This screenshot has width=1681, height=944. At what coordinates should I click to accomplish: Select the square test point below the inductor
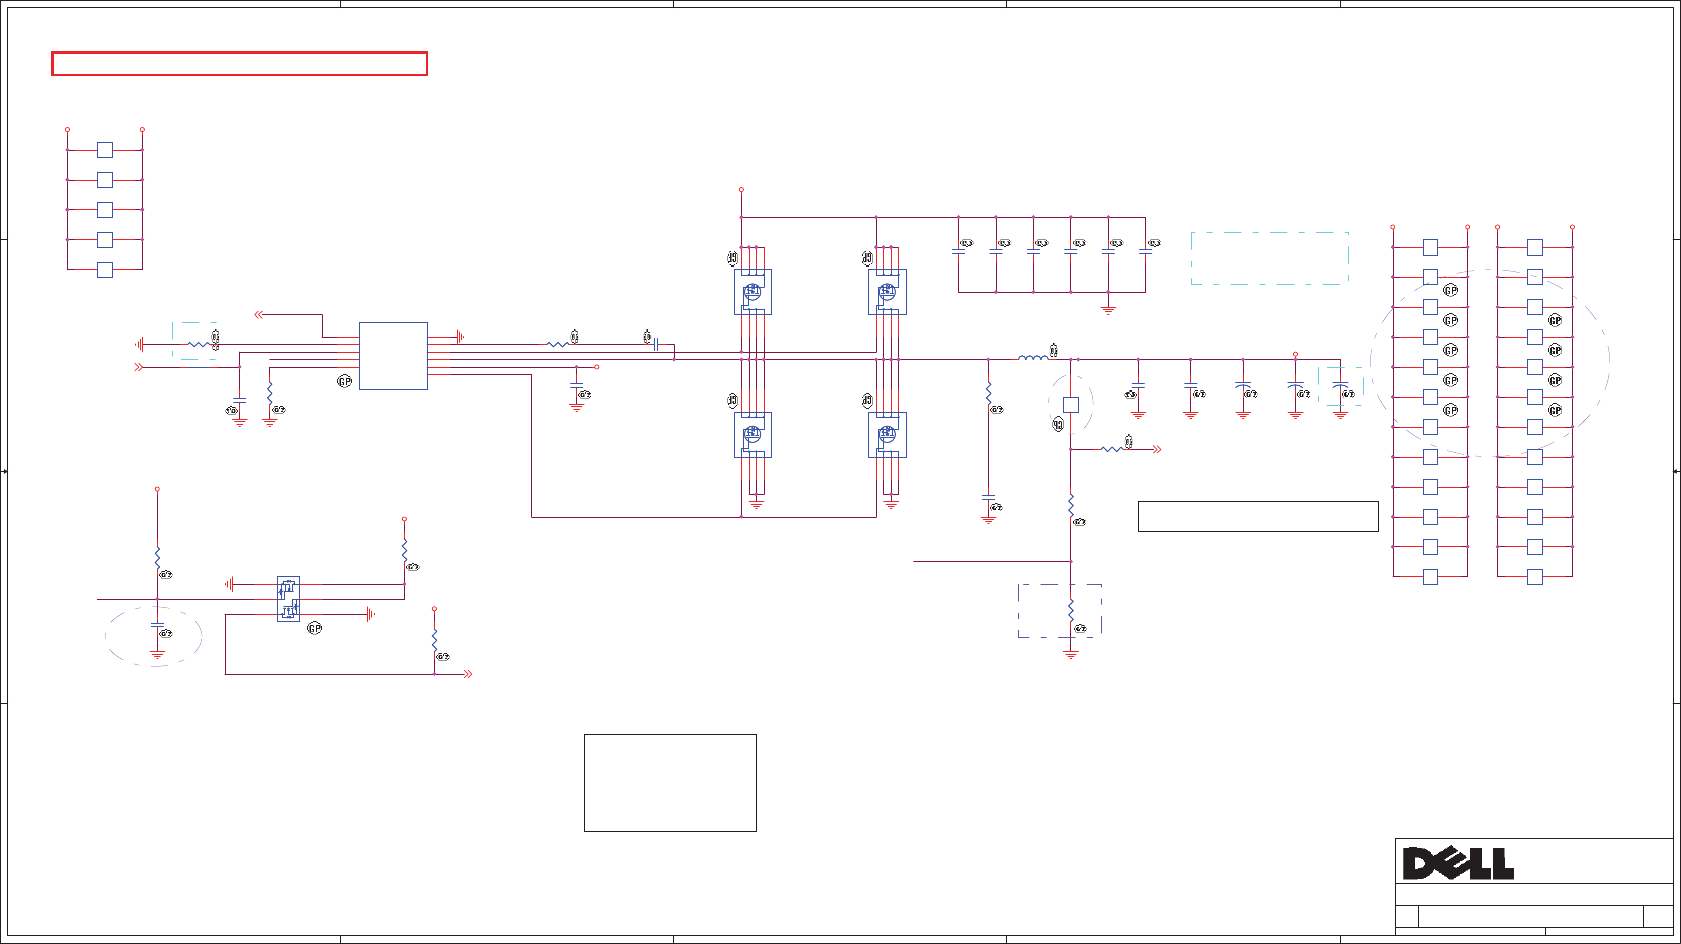tap(1071, 405)
